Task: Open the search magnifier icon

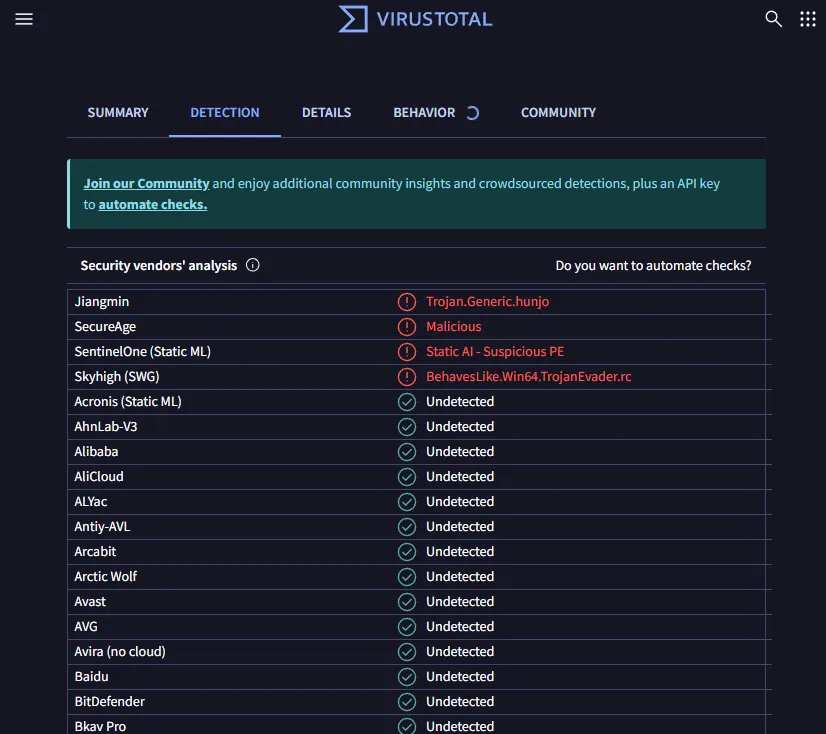Action: point(773,19)
